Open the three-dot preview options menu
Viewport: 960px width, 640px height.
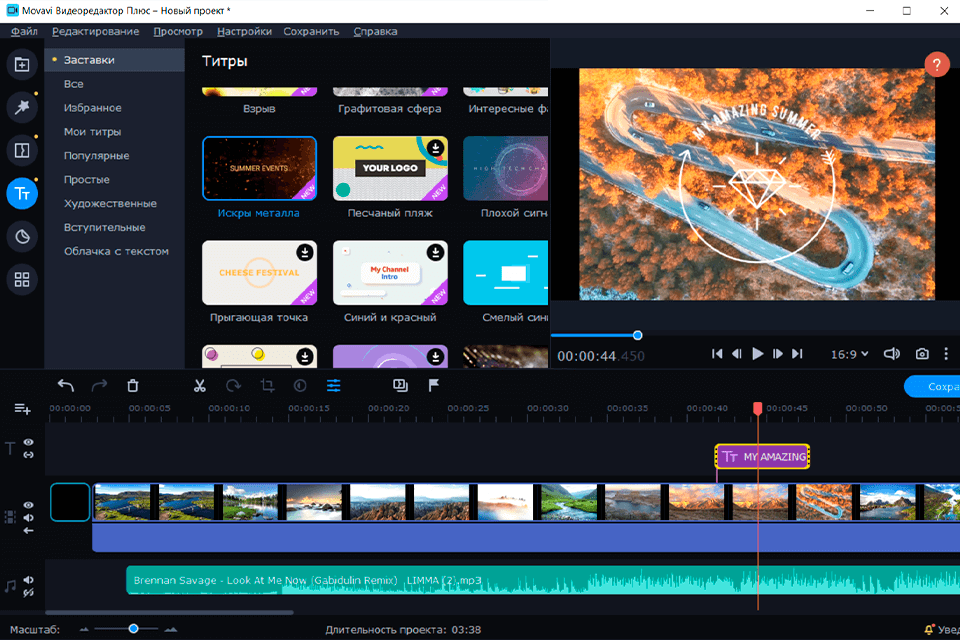946,354
